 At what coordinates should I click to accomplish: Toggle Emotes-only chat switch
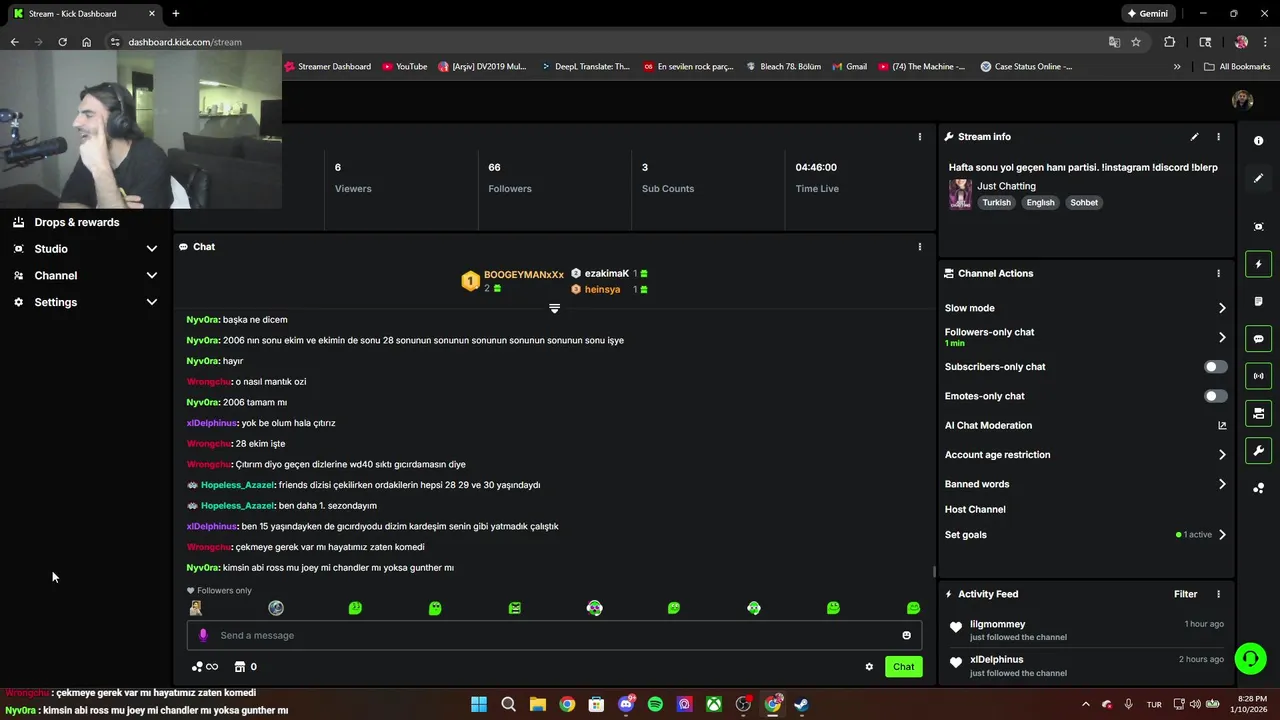[x=1215, y=396]
